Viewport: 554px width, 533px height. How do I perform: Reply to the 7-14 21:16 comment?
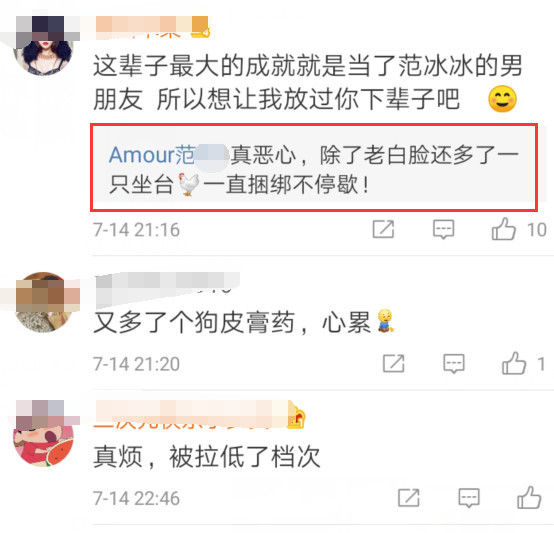point(443,229)
